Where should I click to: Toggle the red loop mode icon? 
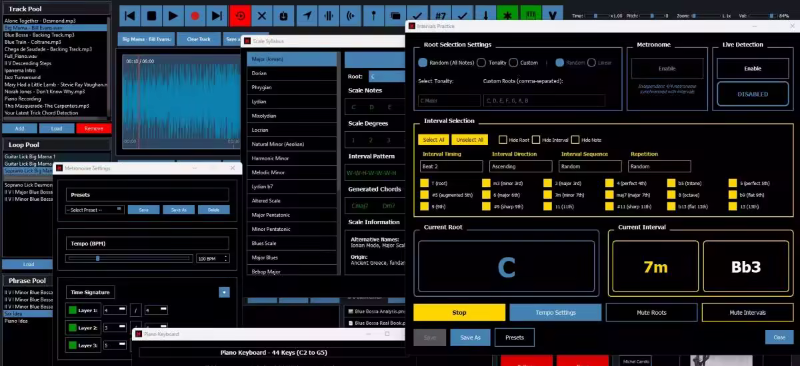point(240,16)
